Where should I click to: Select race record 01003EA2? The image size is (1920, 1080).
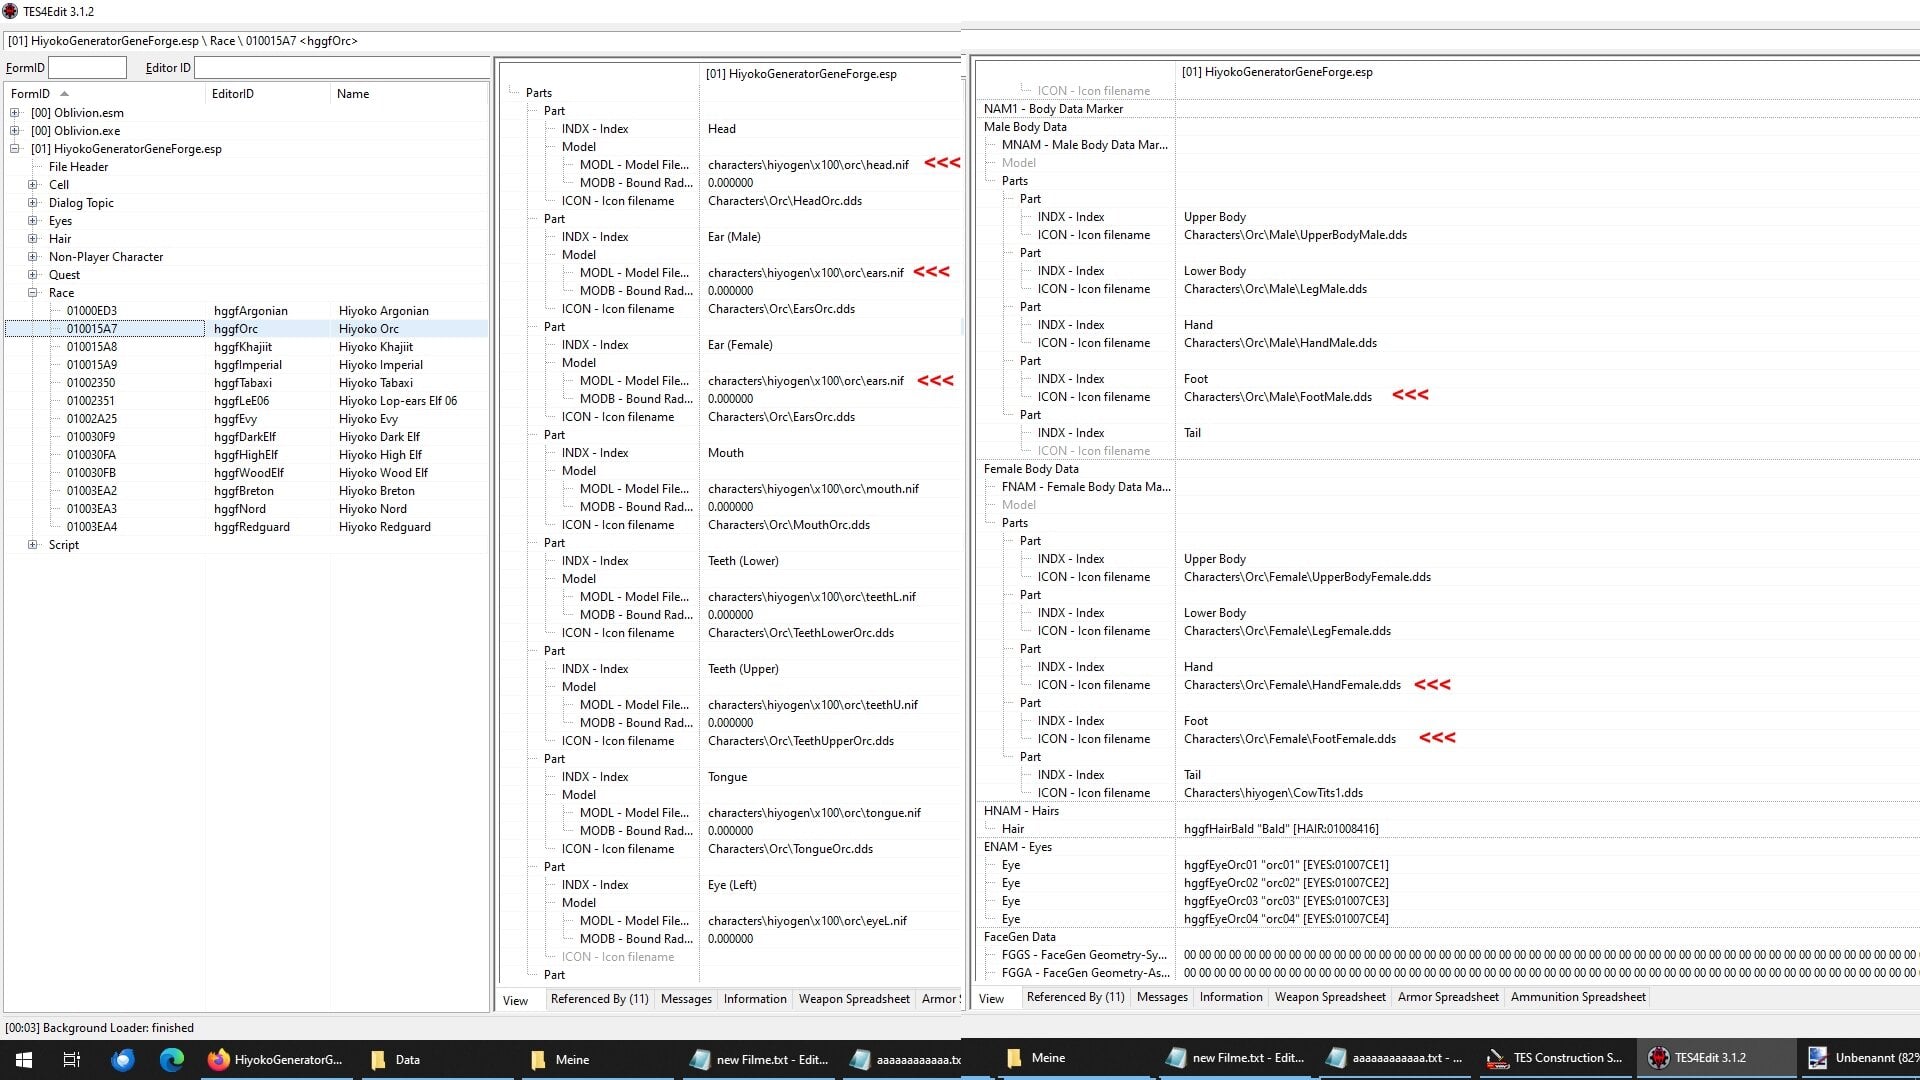(92, 491)
